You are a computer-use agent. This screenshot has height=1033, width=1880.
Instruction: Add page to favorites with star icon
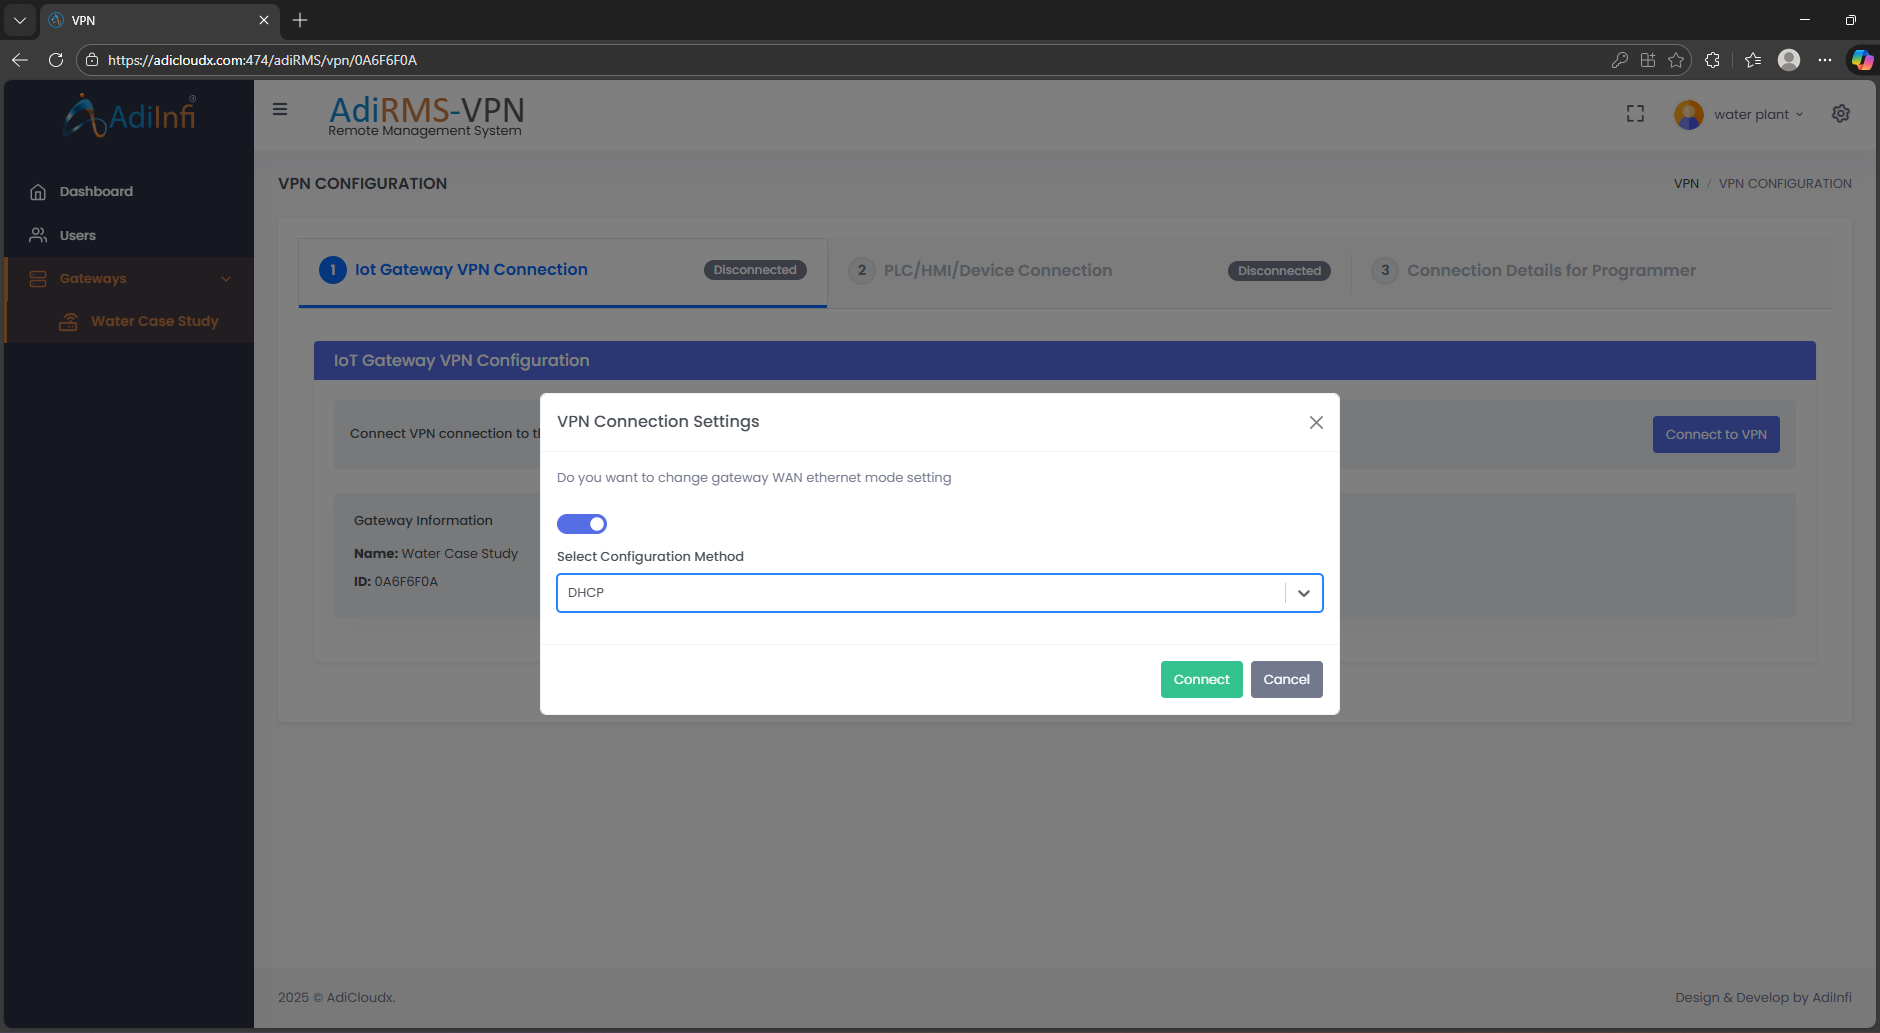(1676, 60)
